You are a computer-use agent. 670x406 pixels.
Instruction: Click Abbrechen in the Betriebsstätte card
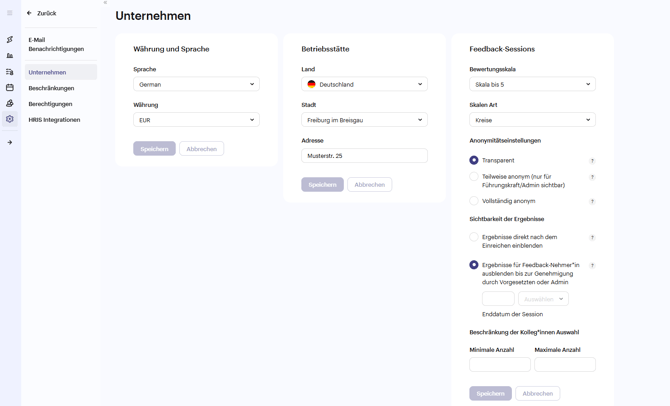coord(369,185)
